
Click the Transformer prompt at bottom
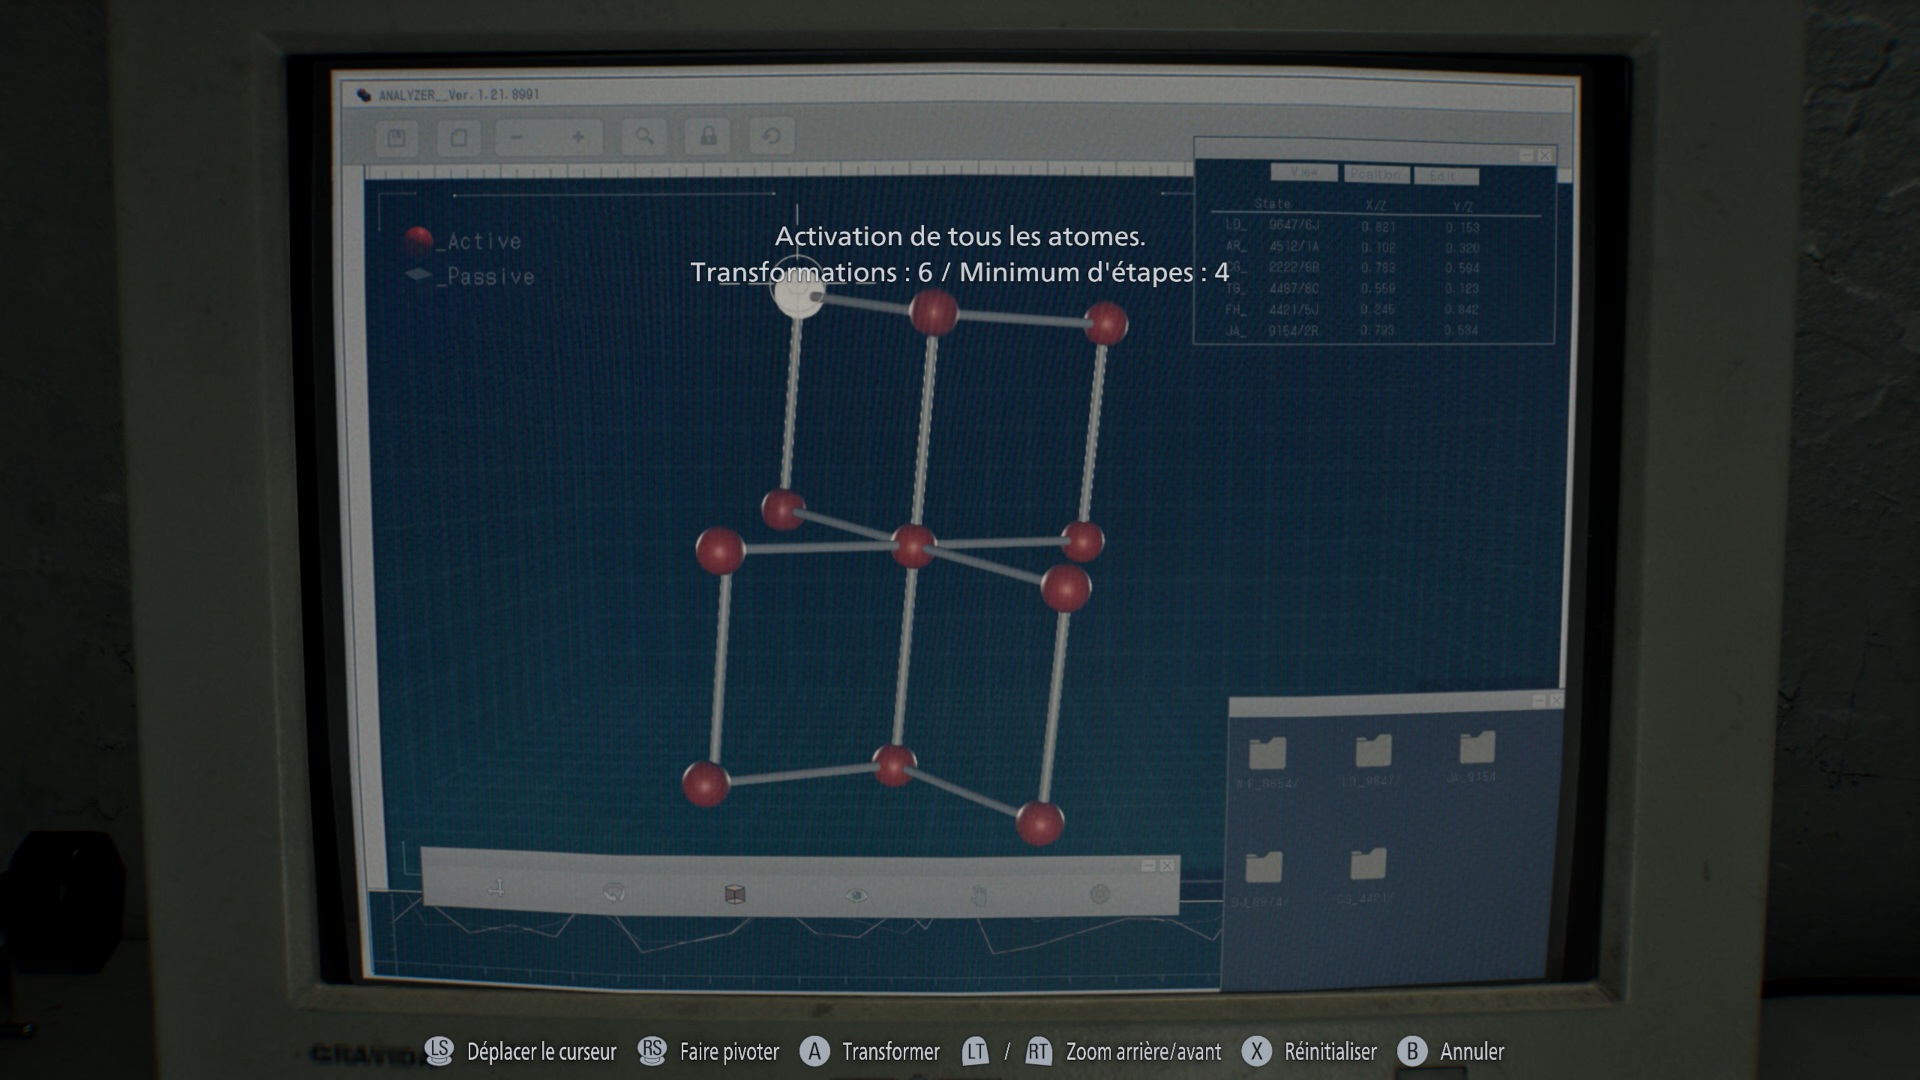point(890,1052)
